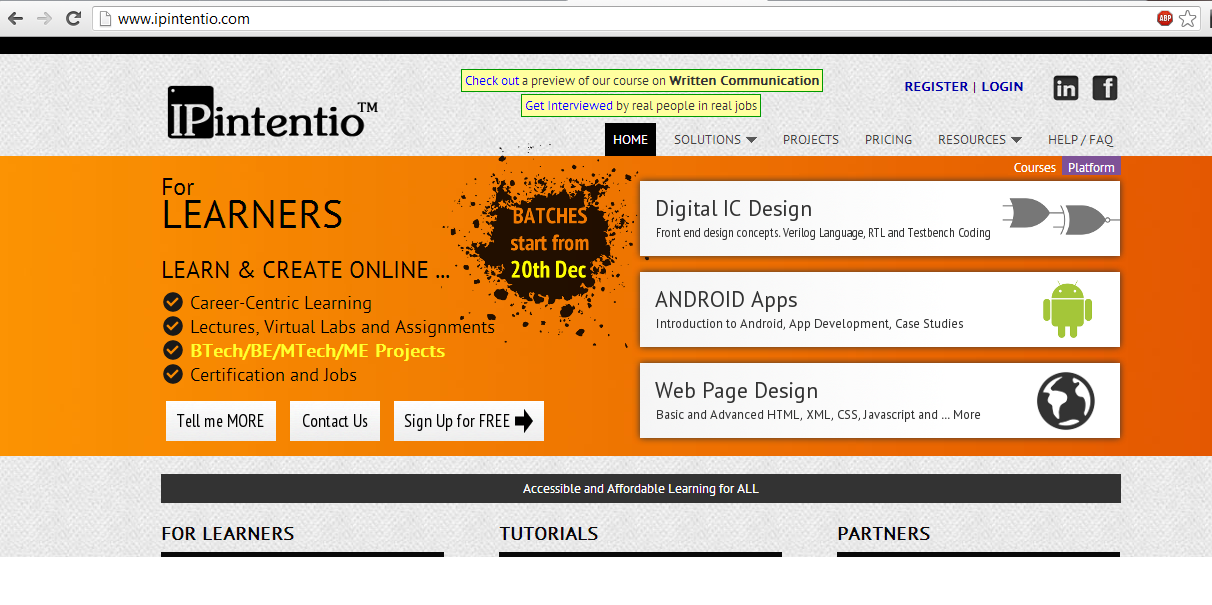Click the Android robot icon
Screen dimensions: 1212x605
(1067, 310)
